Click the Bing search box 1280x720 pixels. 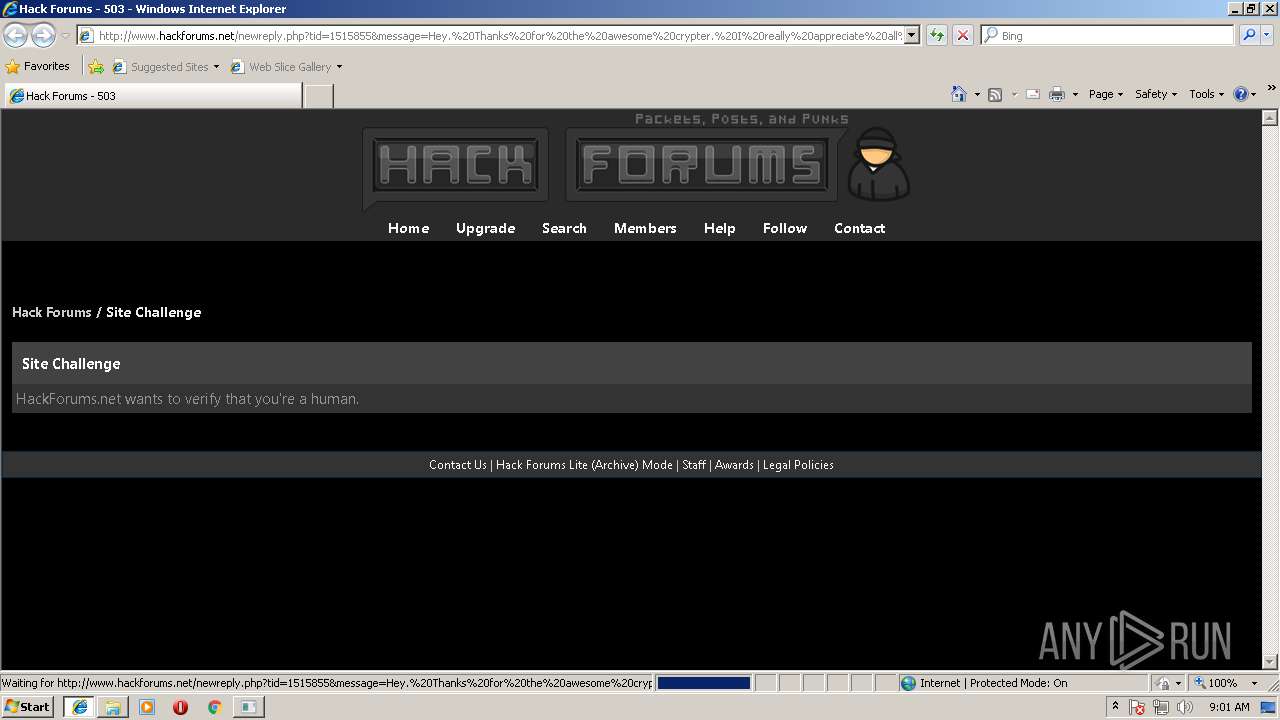1108,35
